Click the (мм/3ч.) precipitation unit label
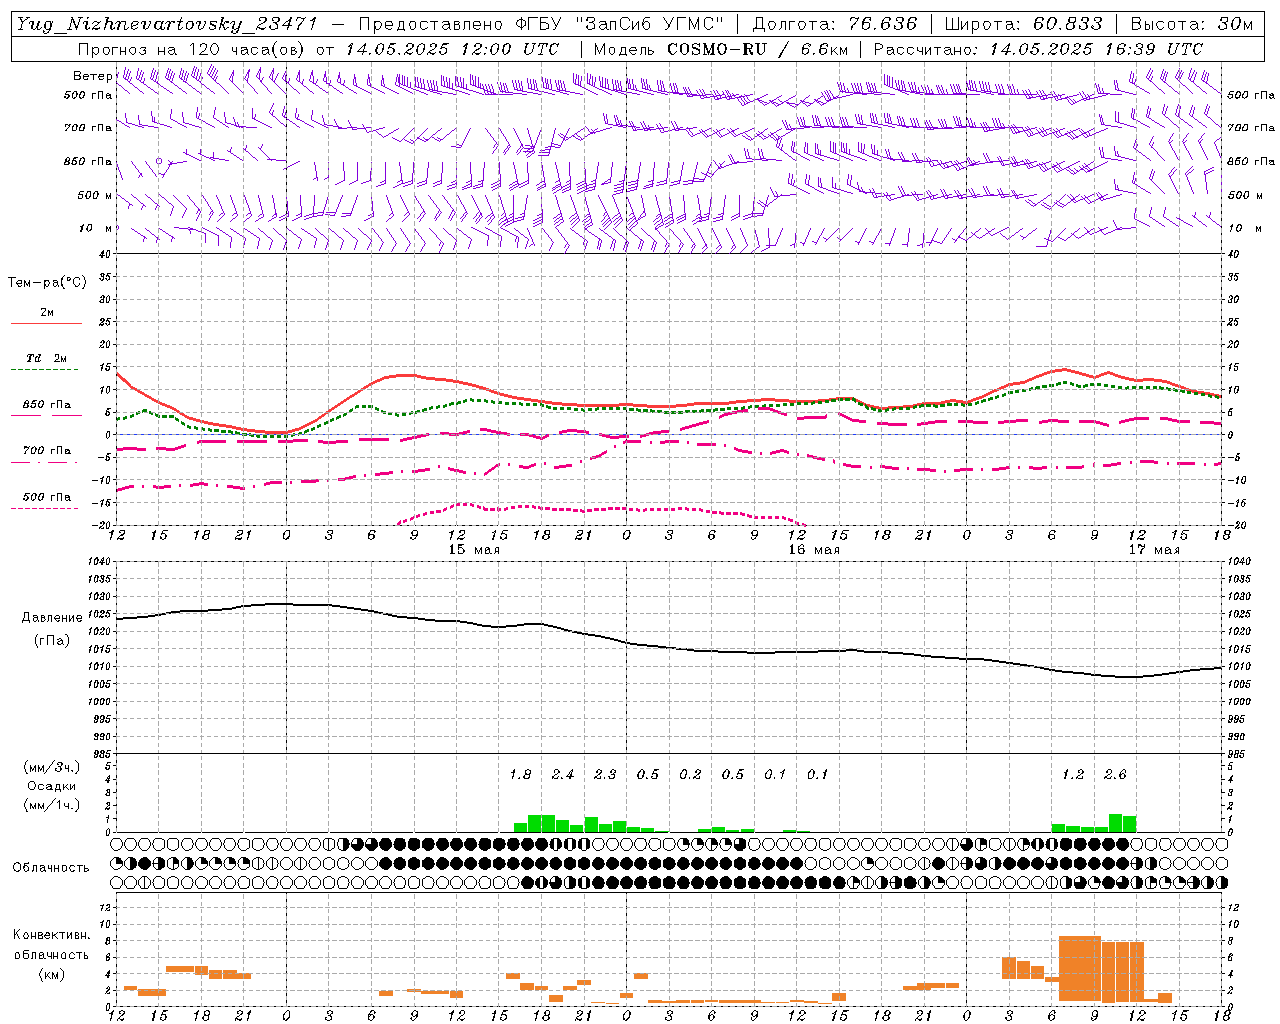Screen dimensions: 1280x1024 (x=51, y=767)
